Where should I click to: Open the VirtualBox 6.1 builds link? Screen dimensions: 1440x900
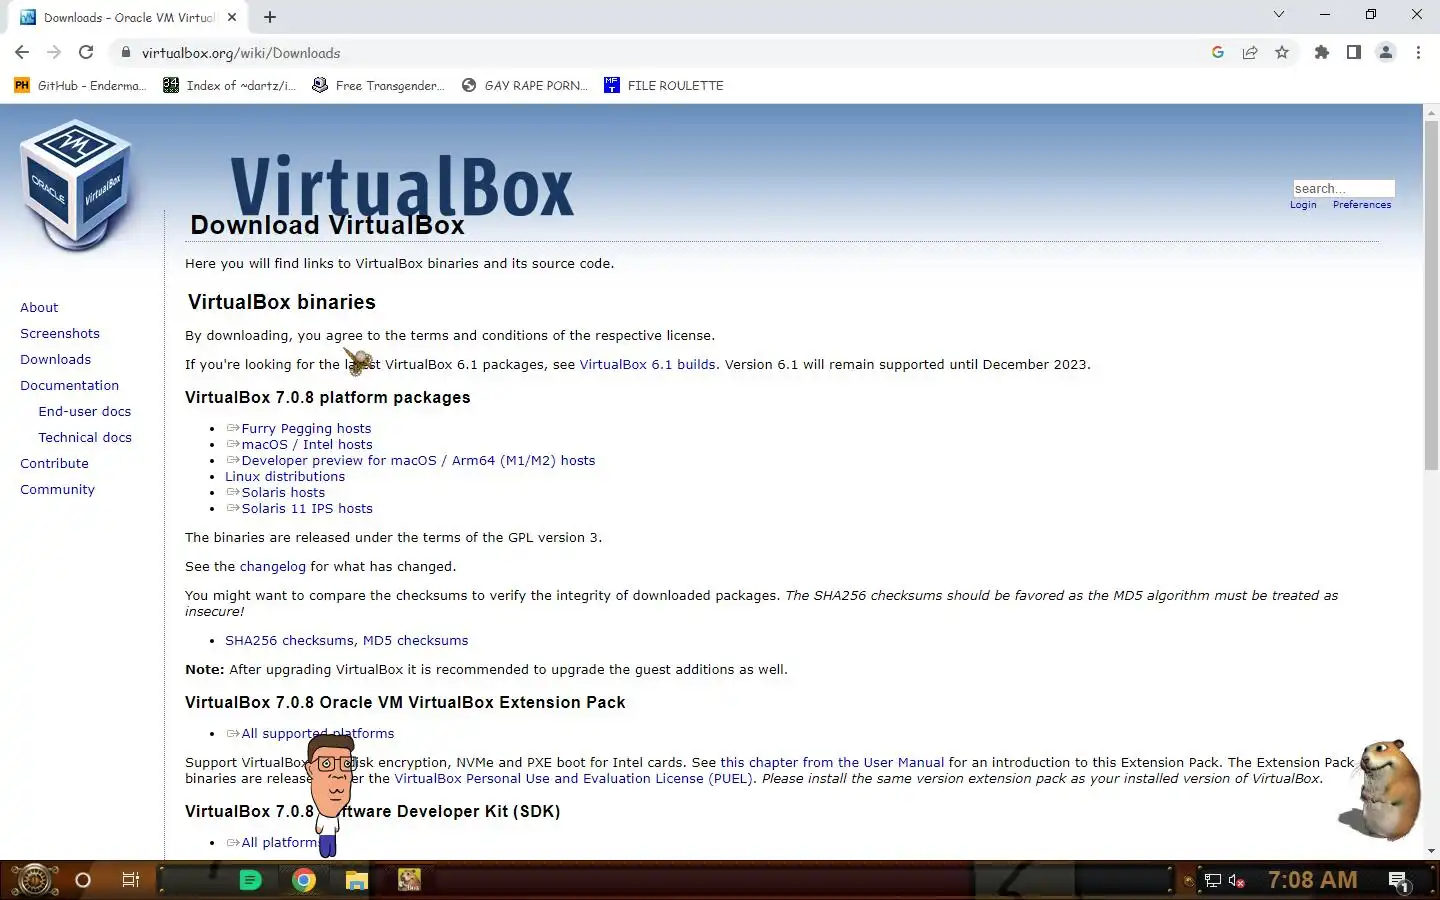pos(647,364)
